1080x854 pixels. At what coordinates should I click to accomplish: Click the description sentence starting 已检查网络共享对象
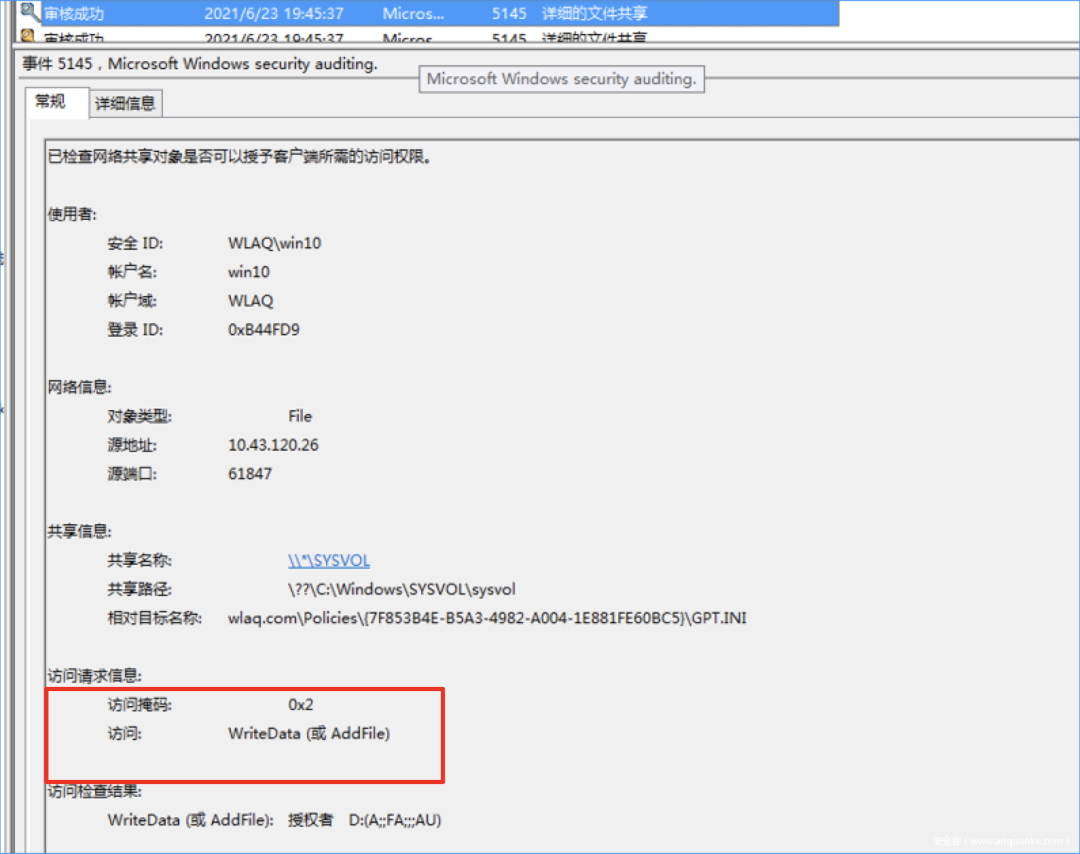[240, 157]
